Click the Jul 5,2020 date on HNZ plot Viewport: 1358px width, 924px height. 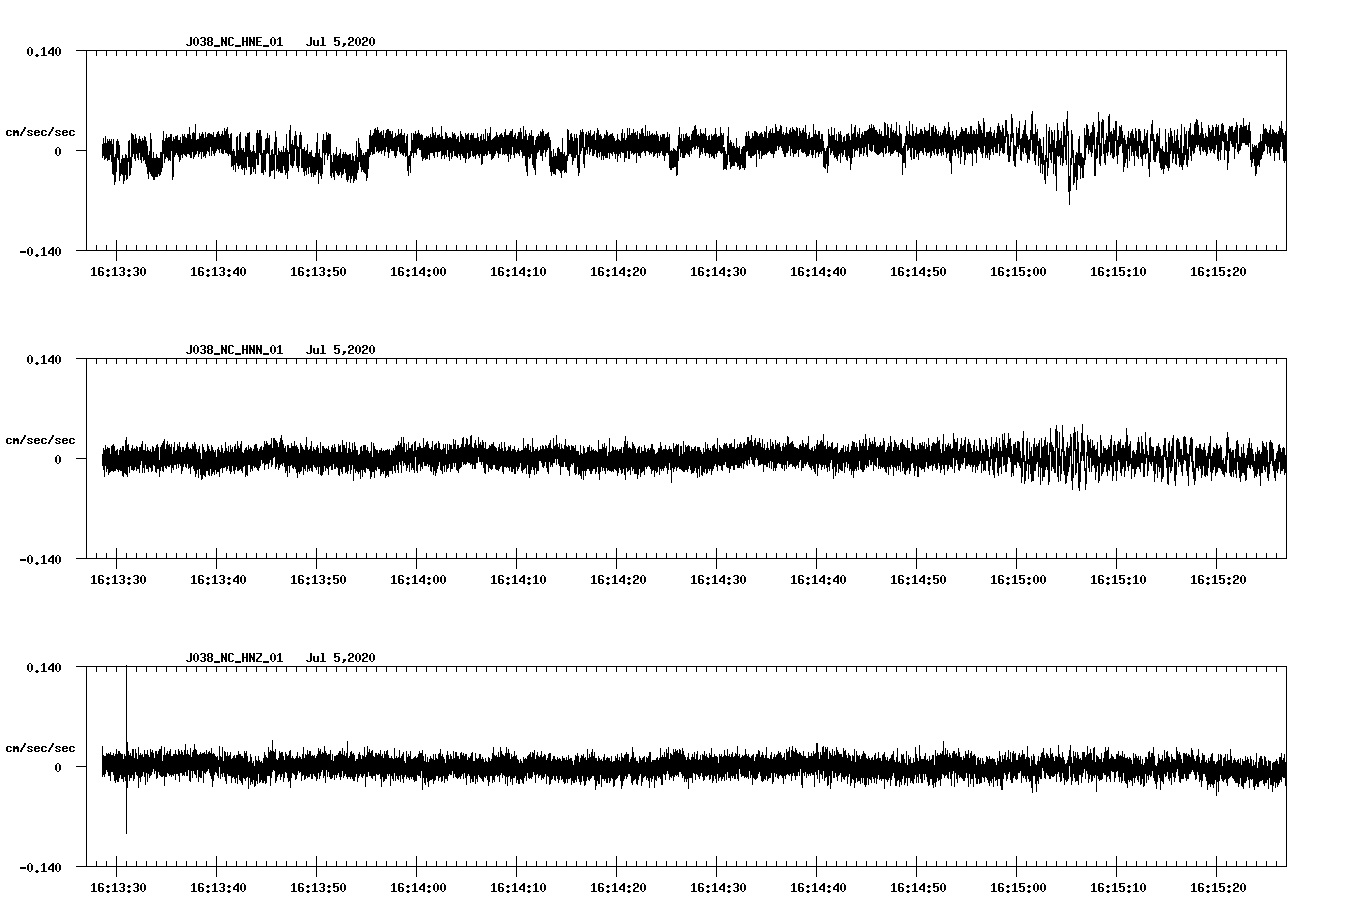340,658
